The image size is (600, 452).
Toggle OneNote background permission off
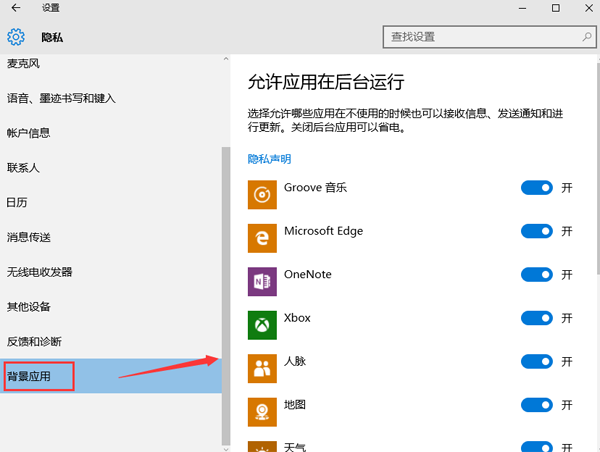pyautogui.click(x=537, y=275)
